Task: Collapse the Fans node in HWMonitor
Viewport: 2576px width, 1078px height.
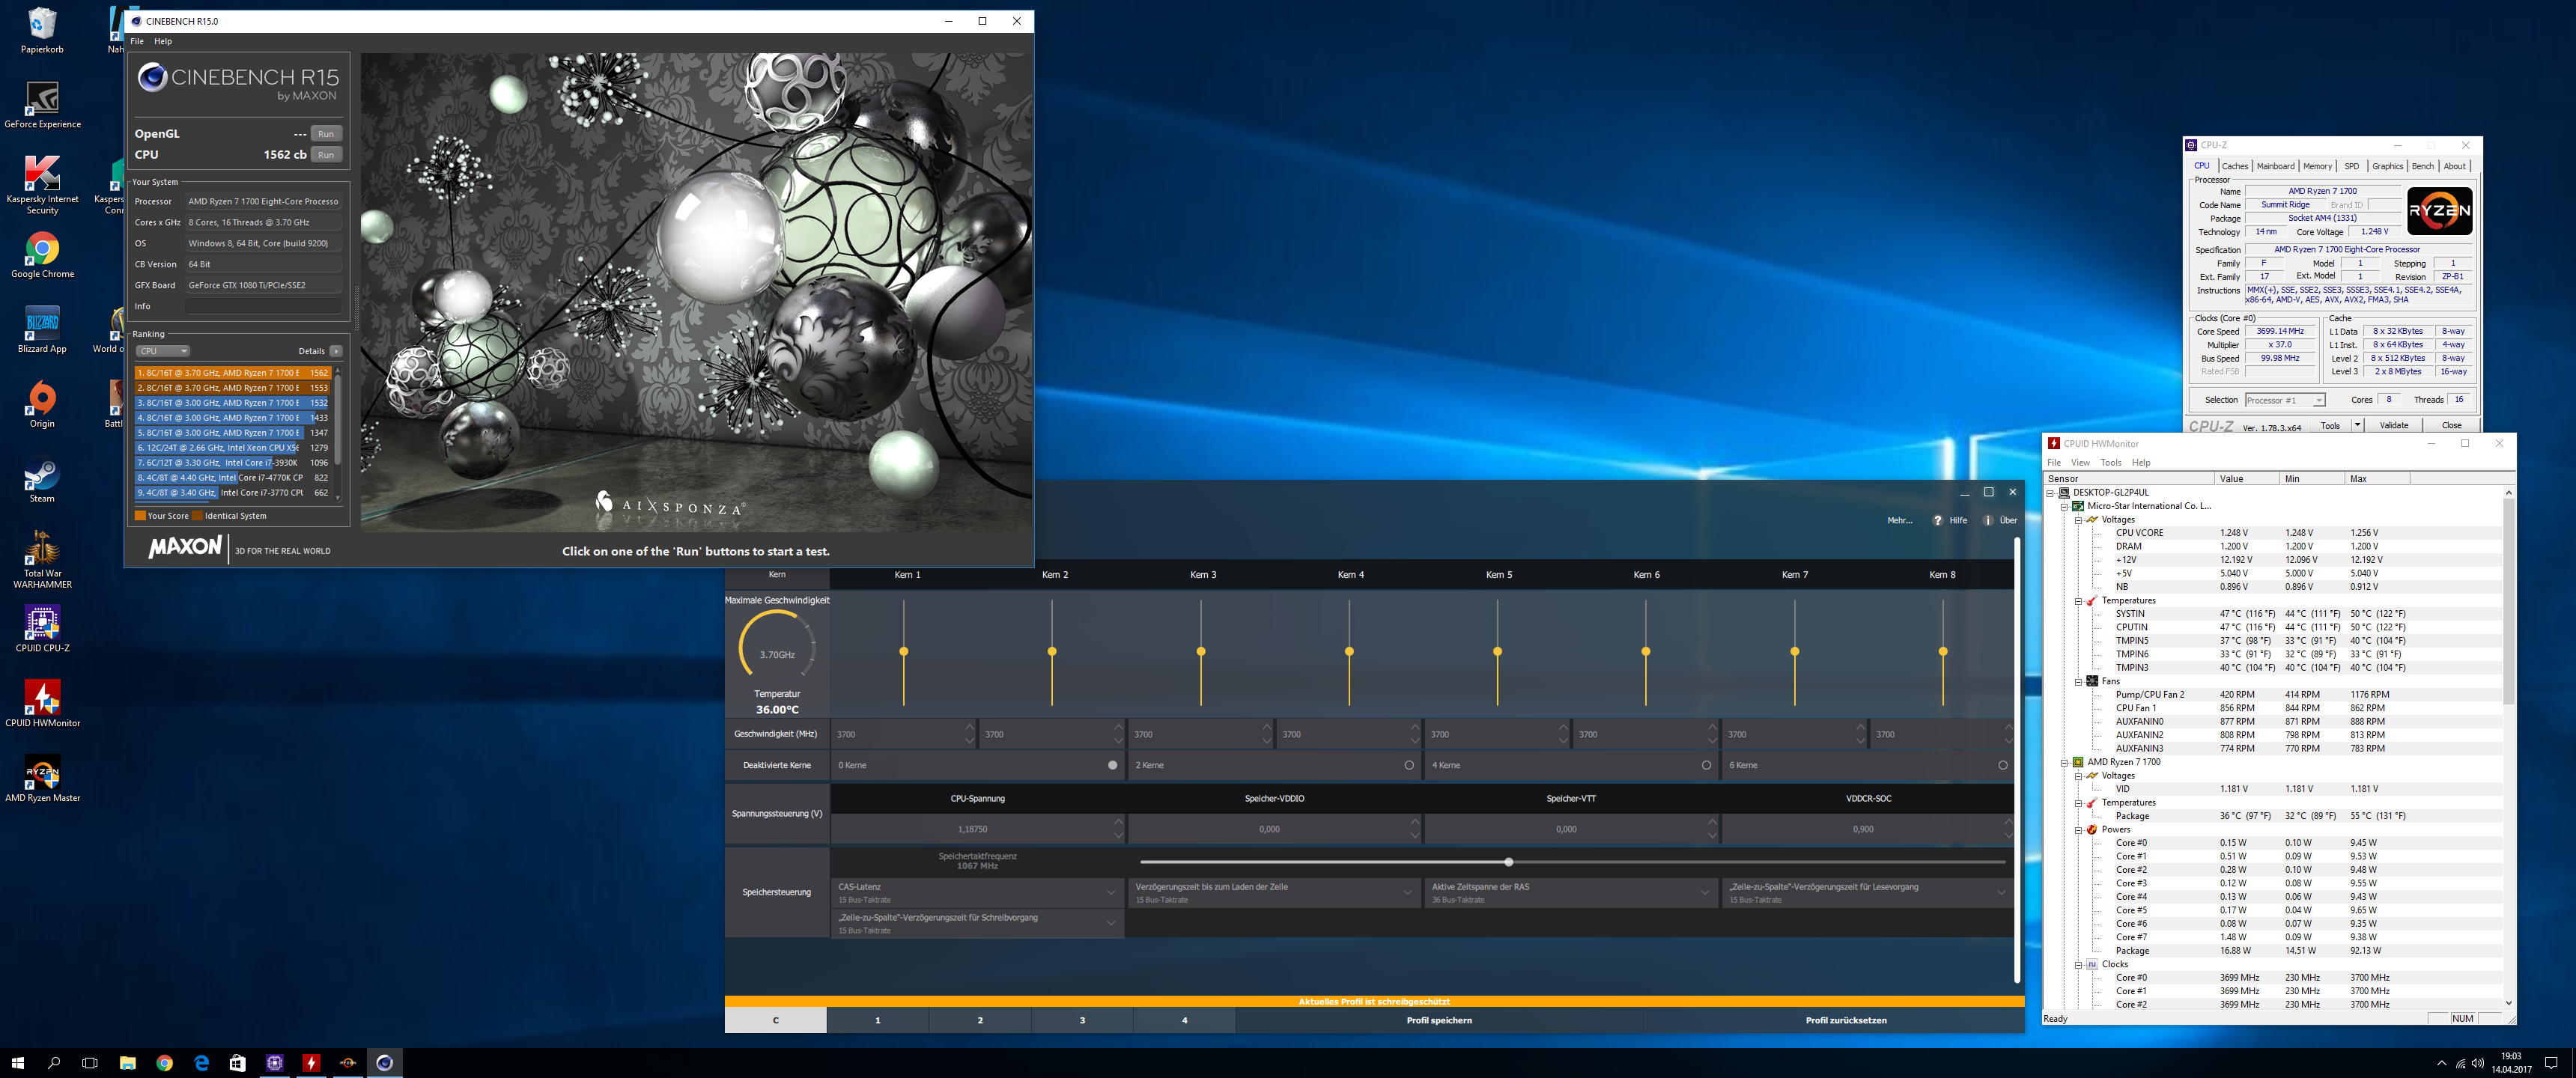Action: click(2078, 681)
